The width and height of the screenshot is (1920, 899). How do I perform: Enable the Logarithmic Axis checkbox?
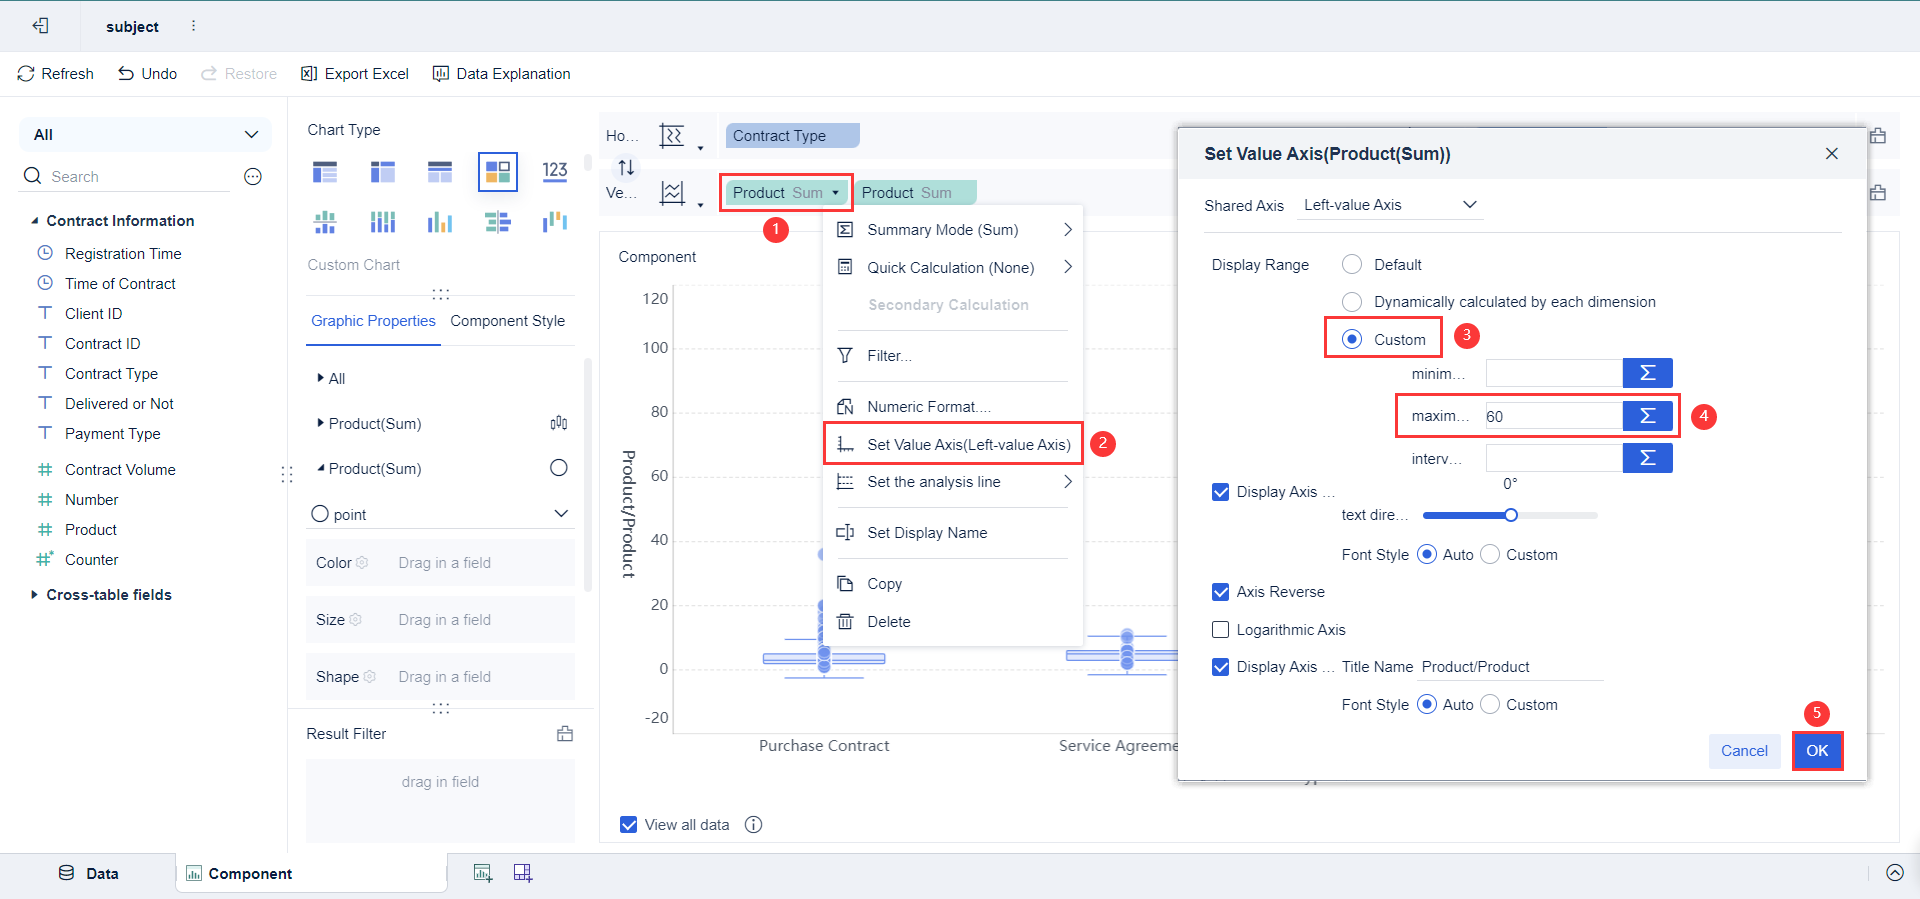point(1220,630)
